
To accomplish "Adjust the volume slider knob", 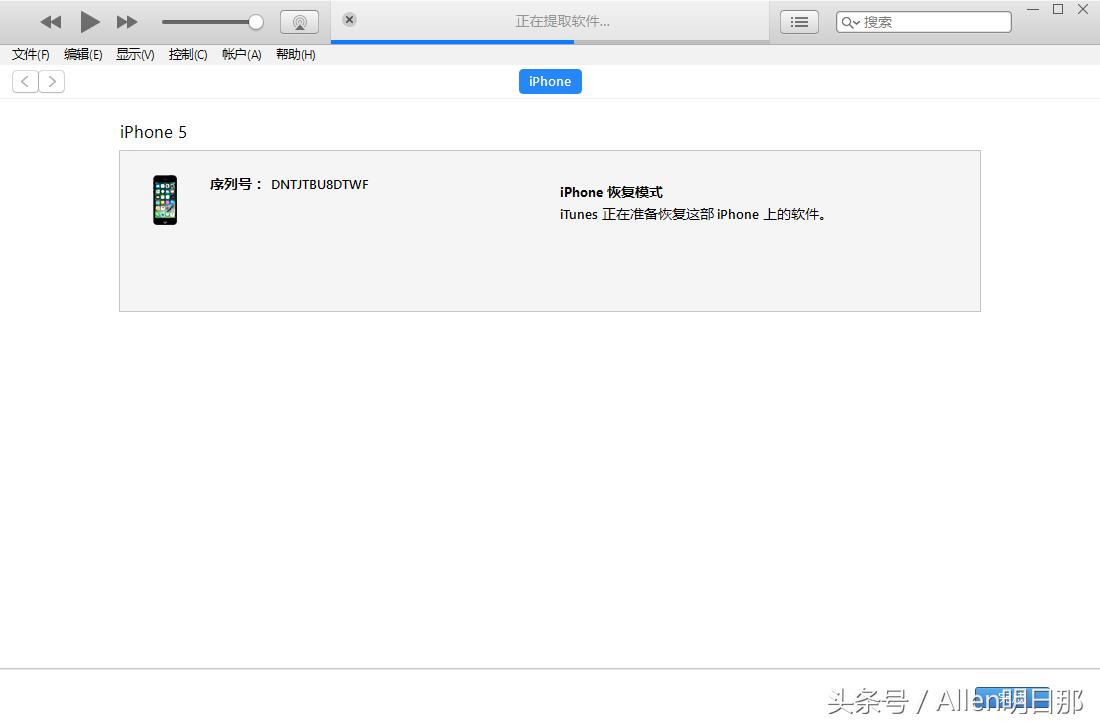I will coord(256,21).
